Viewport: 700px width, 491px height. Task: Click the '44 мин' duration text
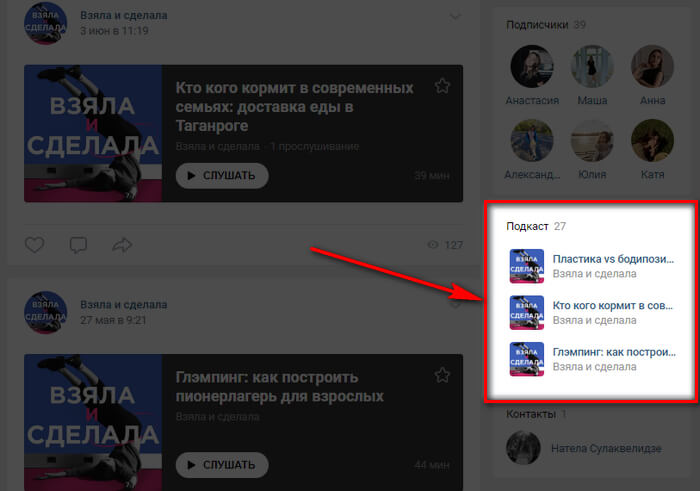pos(432,465)
